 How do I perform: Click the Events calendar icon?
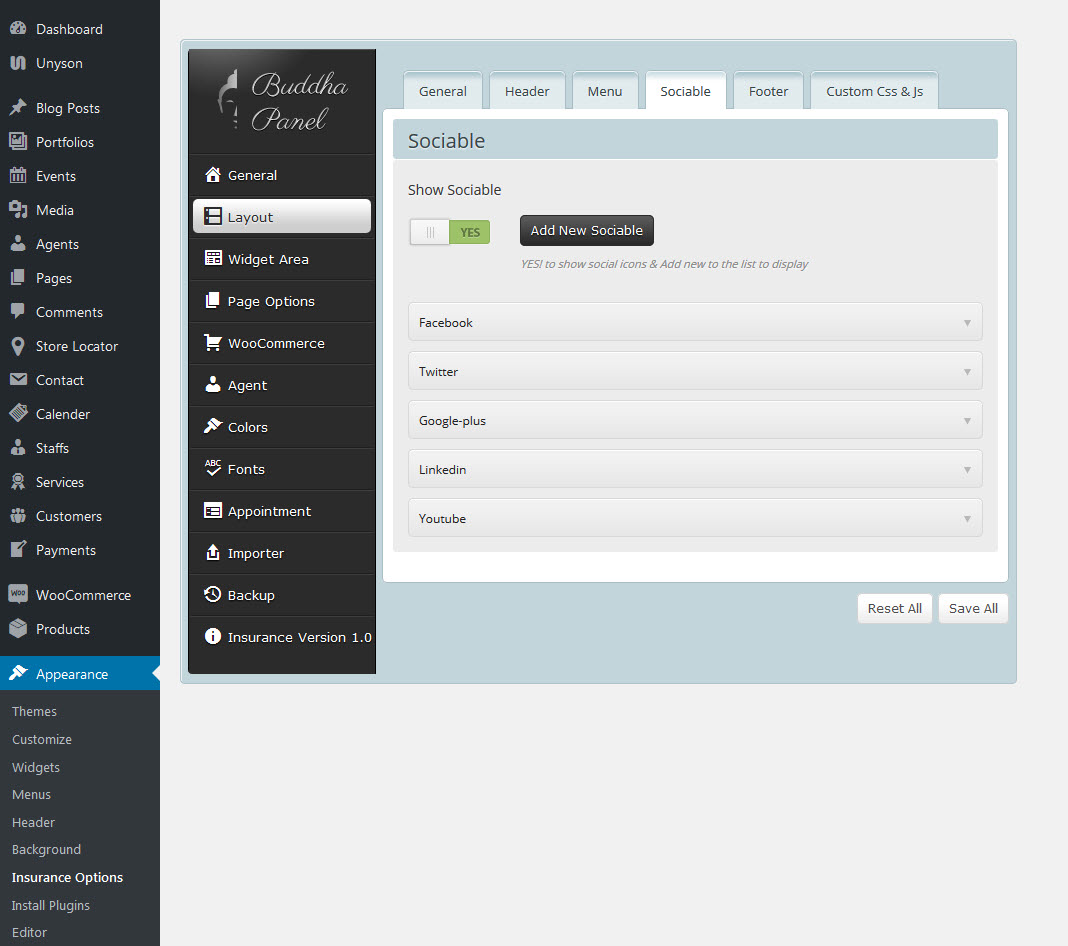tap(18, 176)
